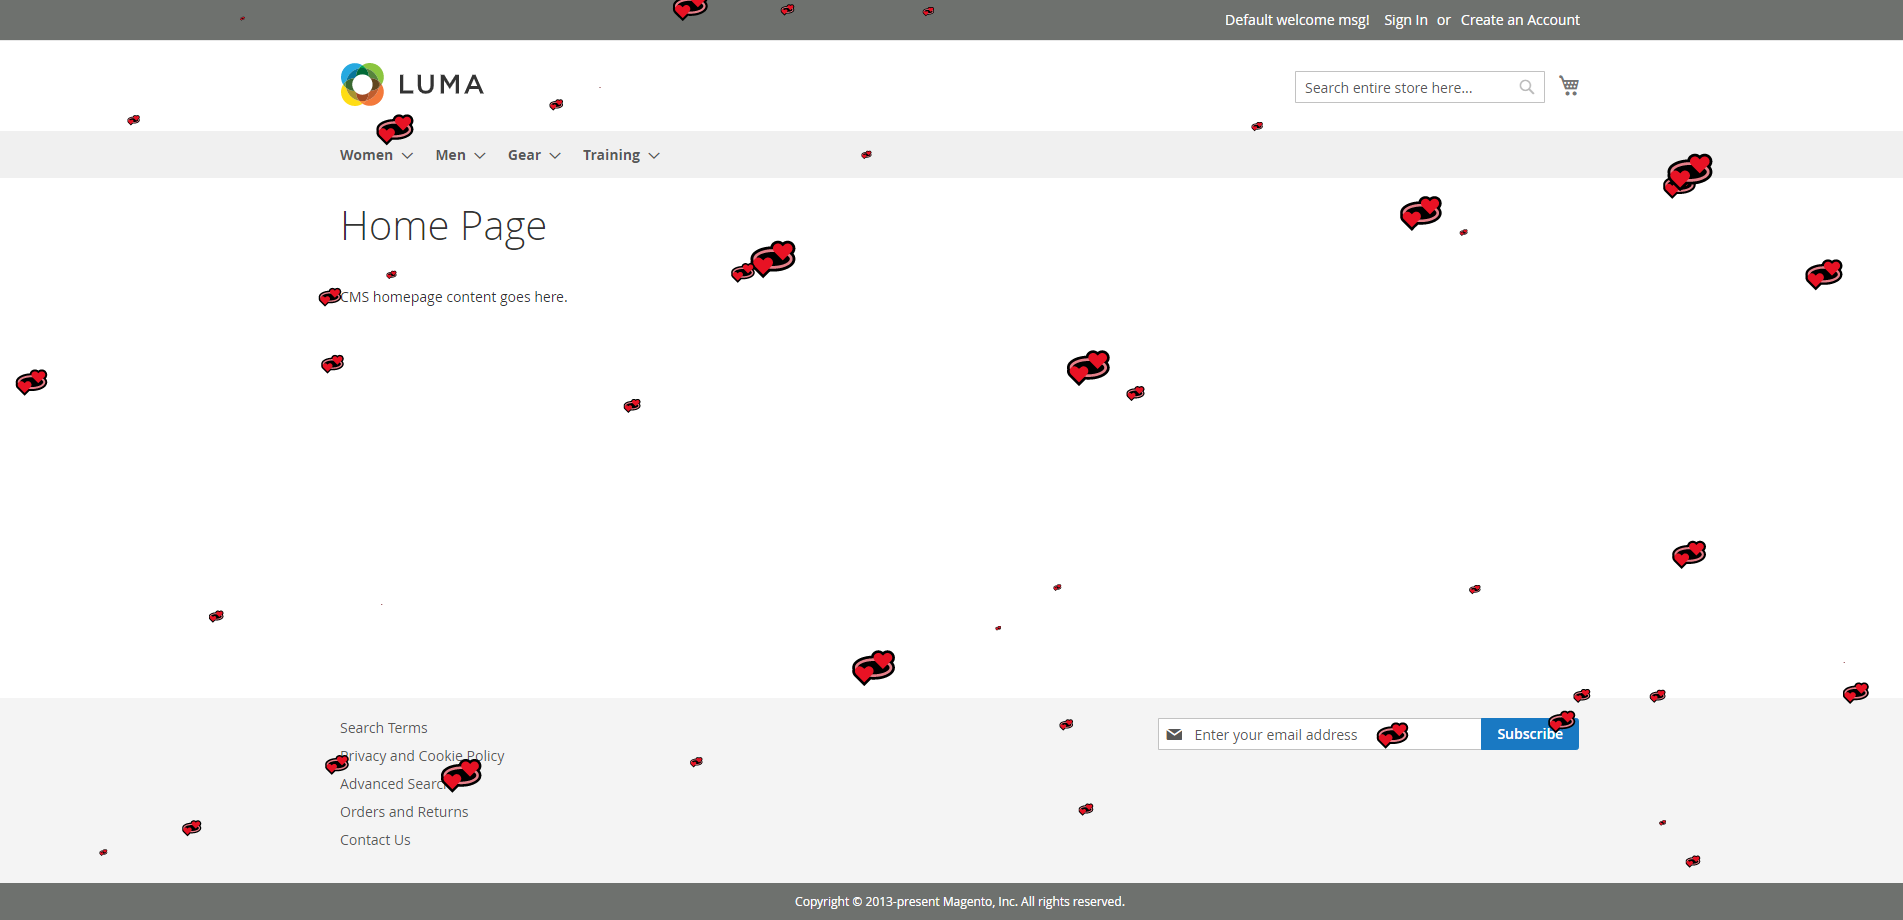
Task: Open the Search Terms link
Action: tap(384, 728)
